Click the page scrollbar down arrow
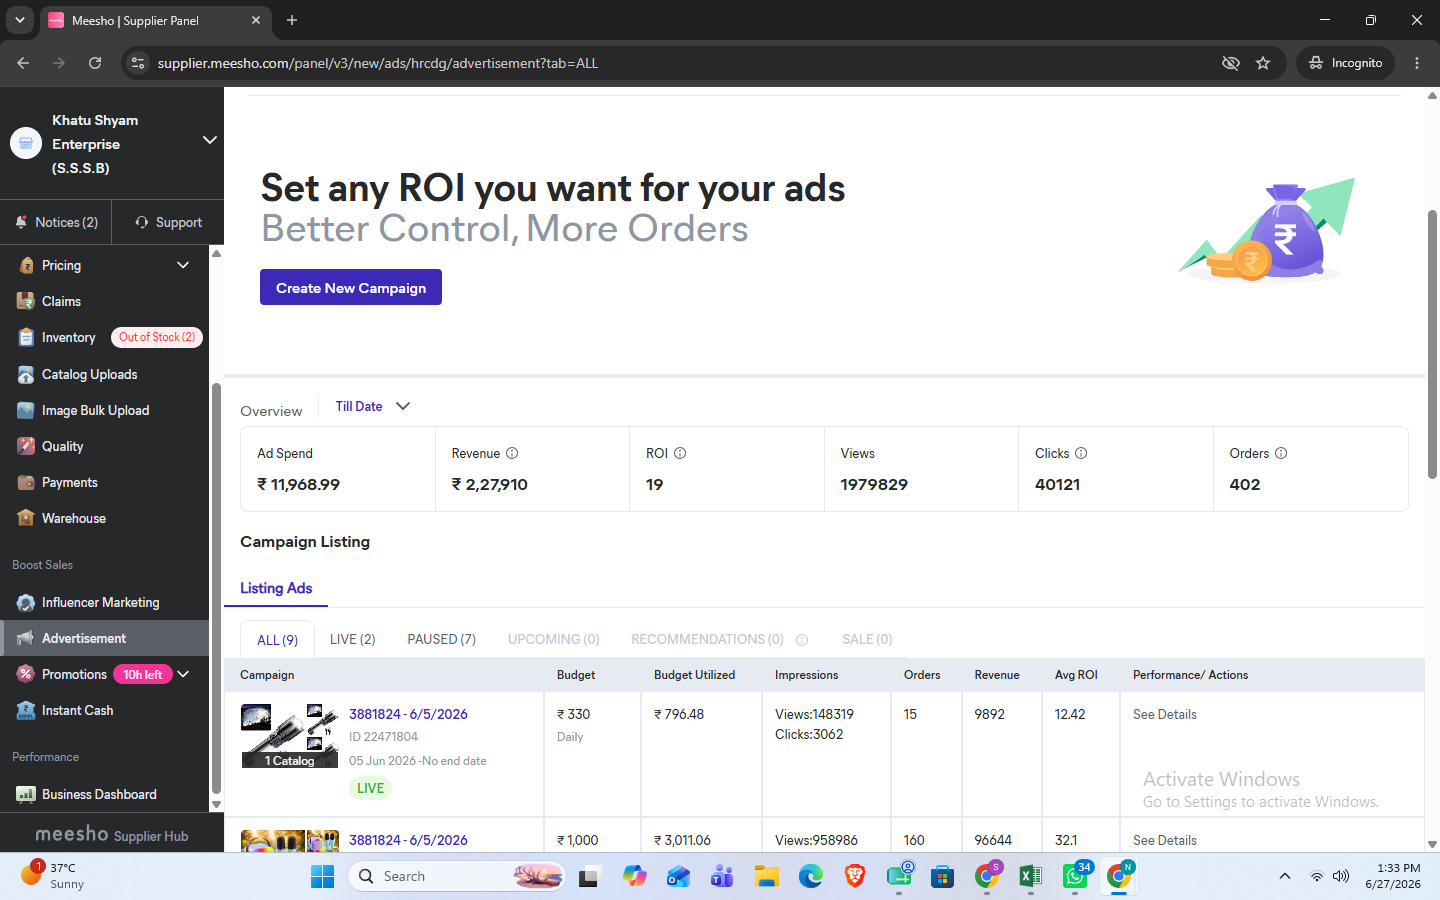 pos(1432,844)
